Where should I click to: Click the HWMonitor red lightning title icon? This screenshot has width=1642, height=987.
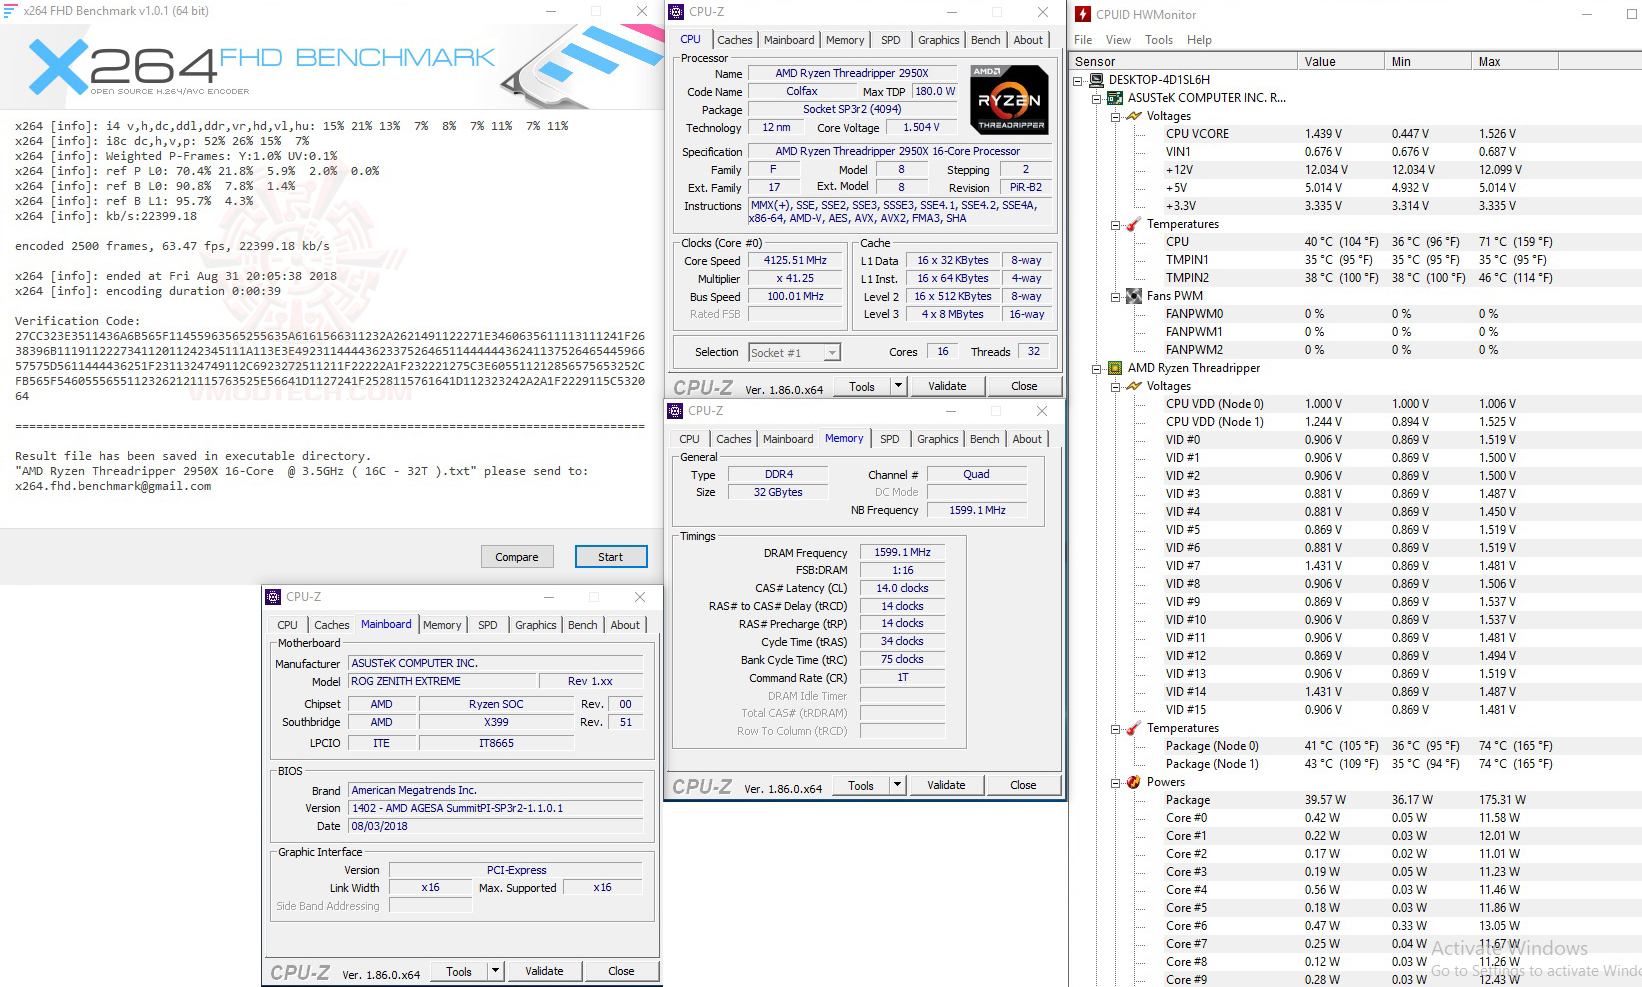pos(1083,14)
